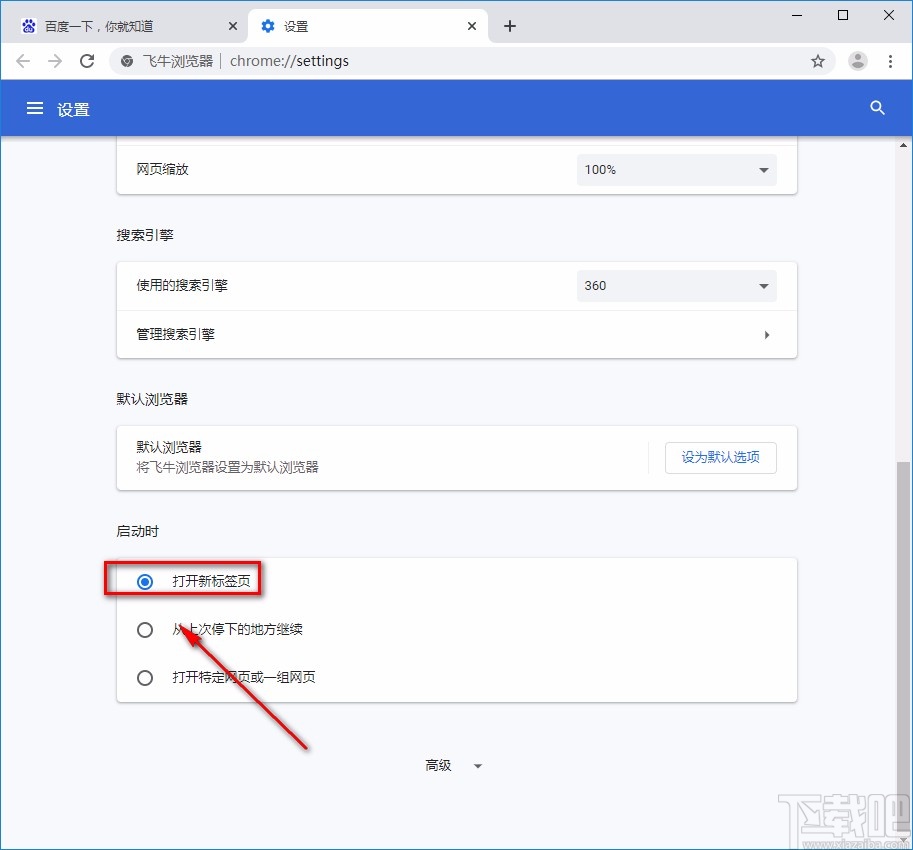The image size is (913, 850).
Task: Click the search icon in the settings header
Action: coord(877,108)
